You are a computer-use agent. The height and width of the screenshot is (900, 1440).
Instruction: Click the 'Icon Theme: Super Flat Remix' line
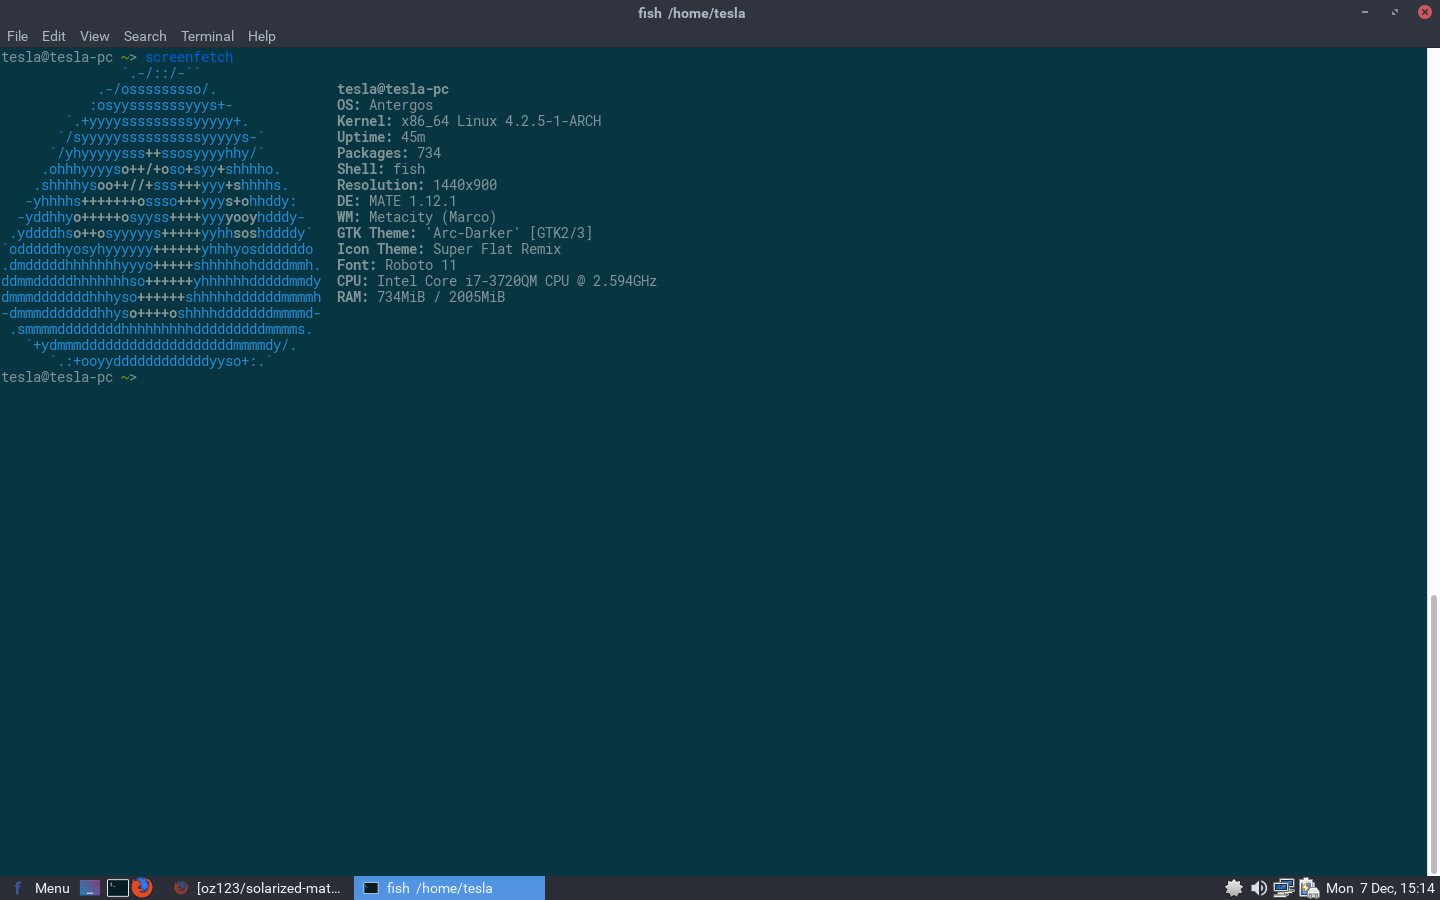point(449,249)
